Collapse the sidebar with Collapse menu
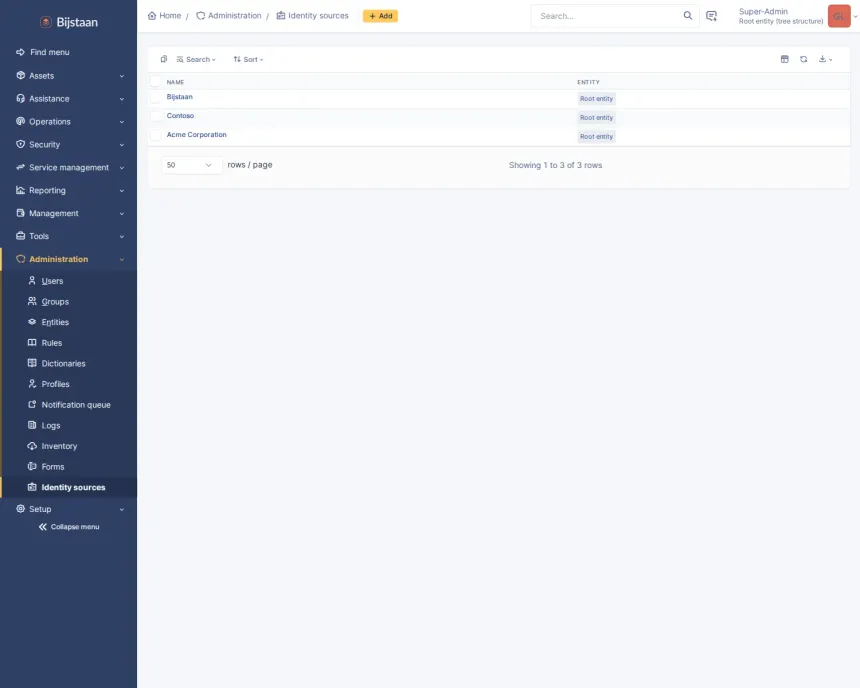860x688 pixels. coord(69,527)
